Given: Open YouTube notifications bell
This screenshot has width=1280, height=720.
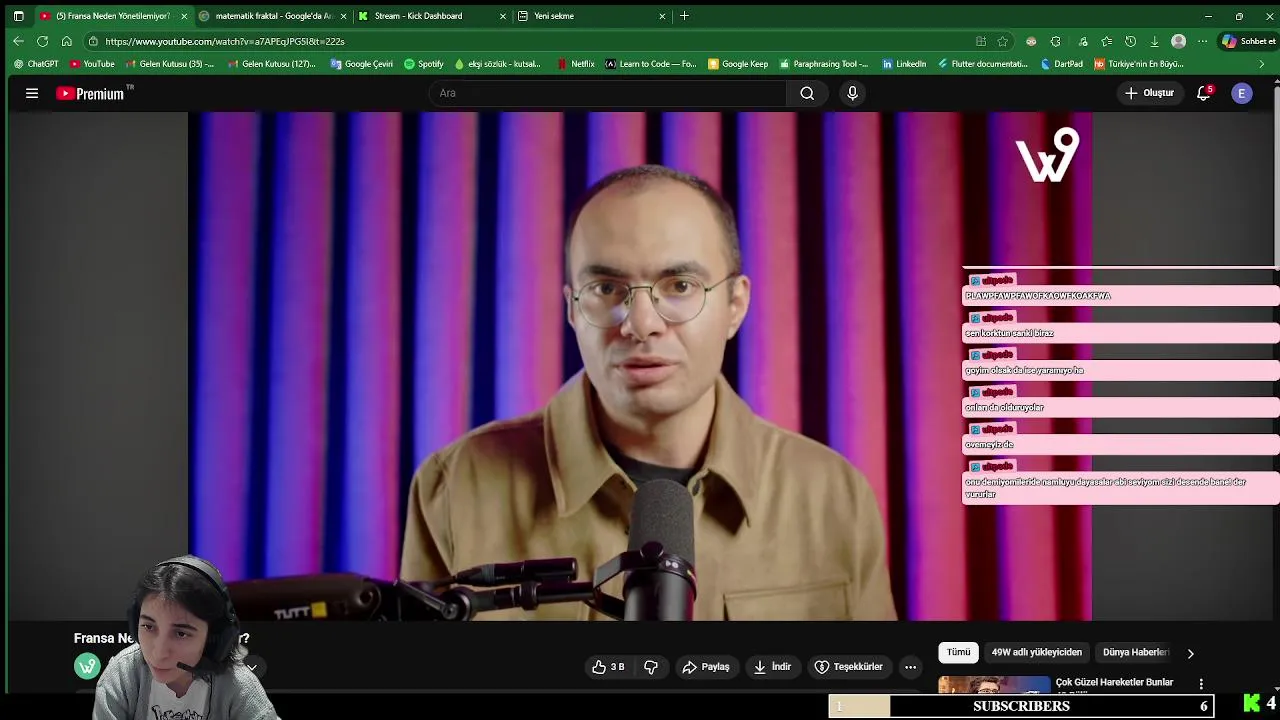Looking at the screenshot, I should pyautogui.click(x=1204, y=93).
